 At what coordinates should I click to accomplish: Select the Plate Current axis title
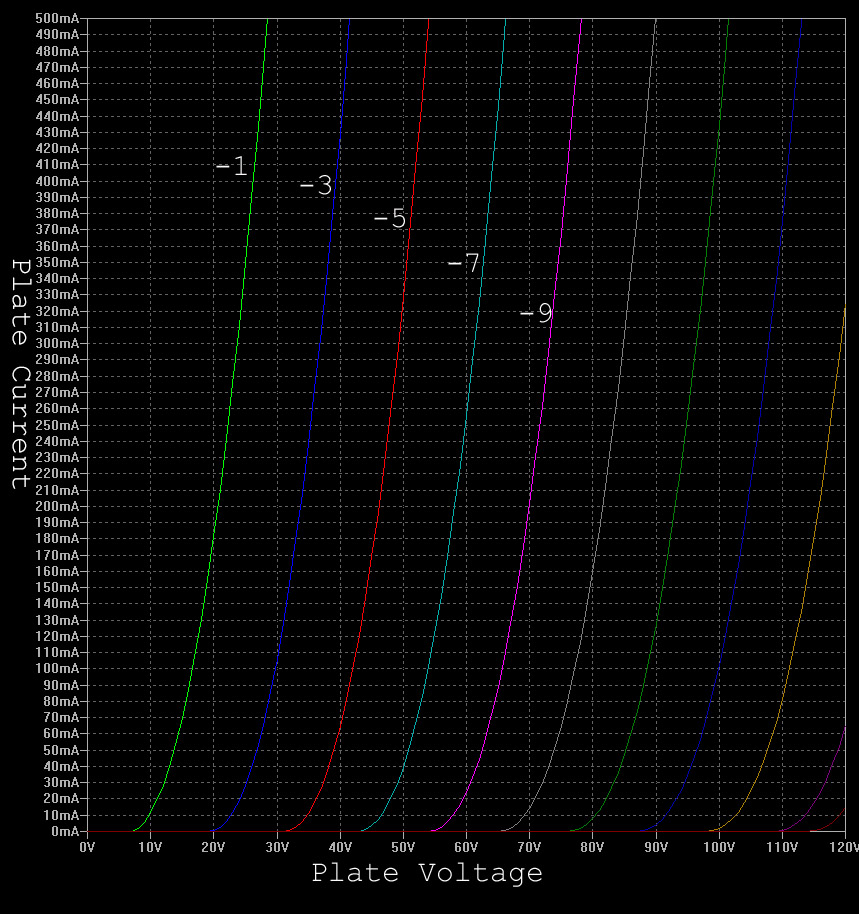click(20, 374)
